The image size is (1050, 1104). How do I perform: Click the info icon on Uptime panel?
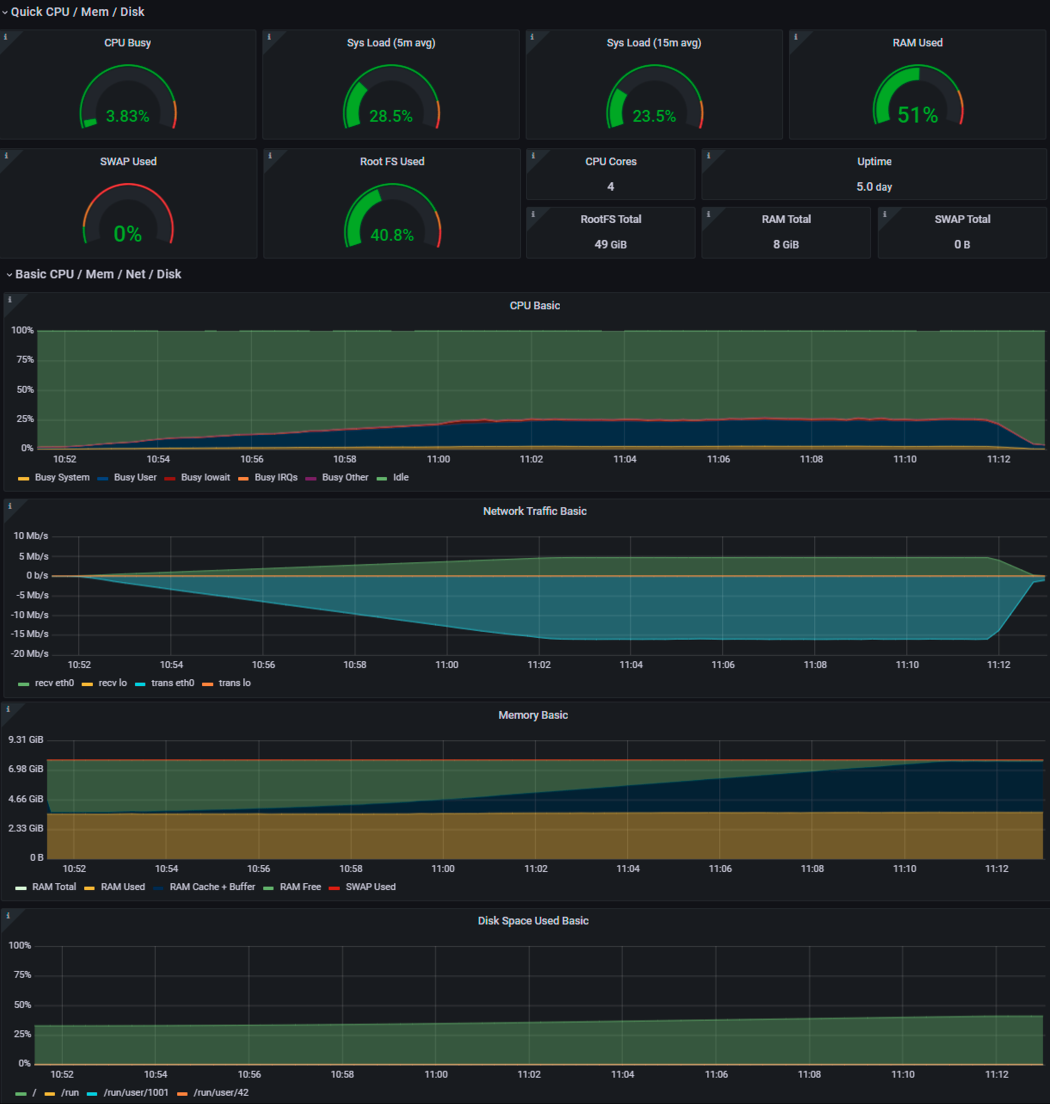click(x=708, y=155)
